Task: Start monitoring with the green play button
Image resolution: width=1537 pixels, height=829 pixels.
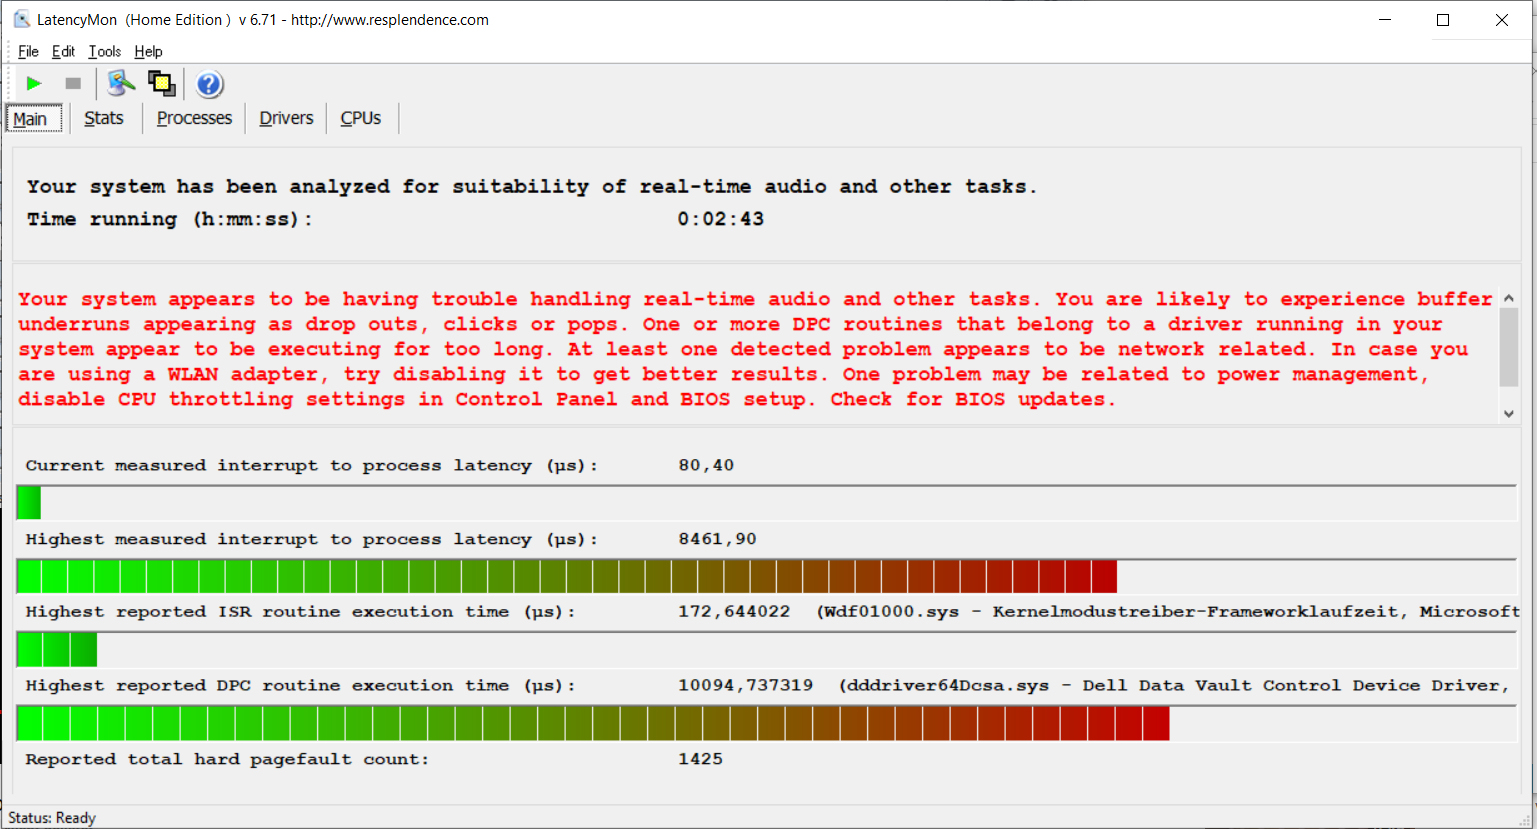Action: click(34, 84)
